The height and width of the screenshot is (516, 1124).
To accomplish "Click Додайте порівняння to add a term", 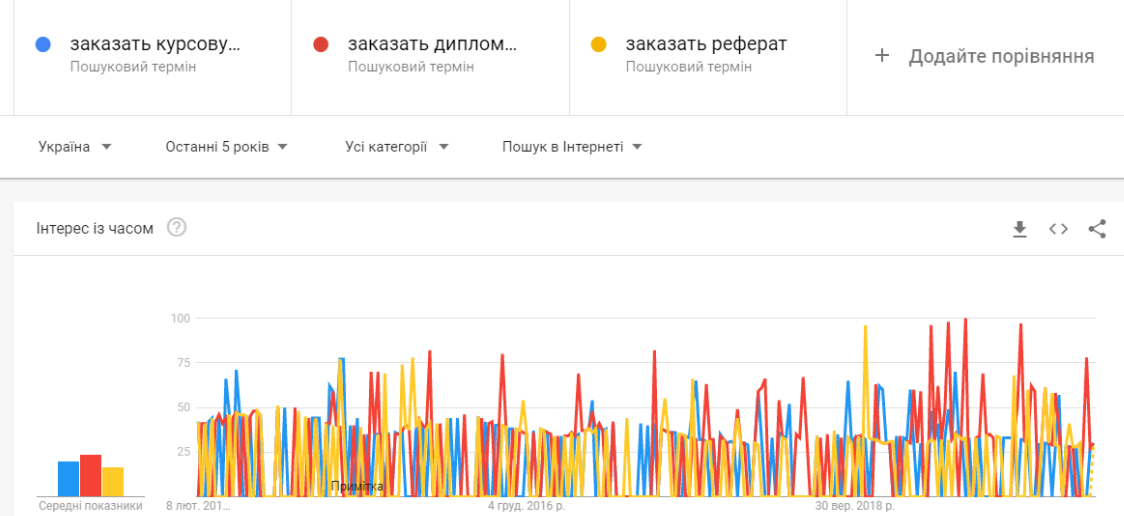I will click(x=1001, y=57).
